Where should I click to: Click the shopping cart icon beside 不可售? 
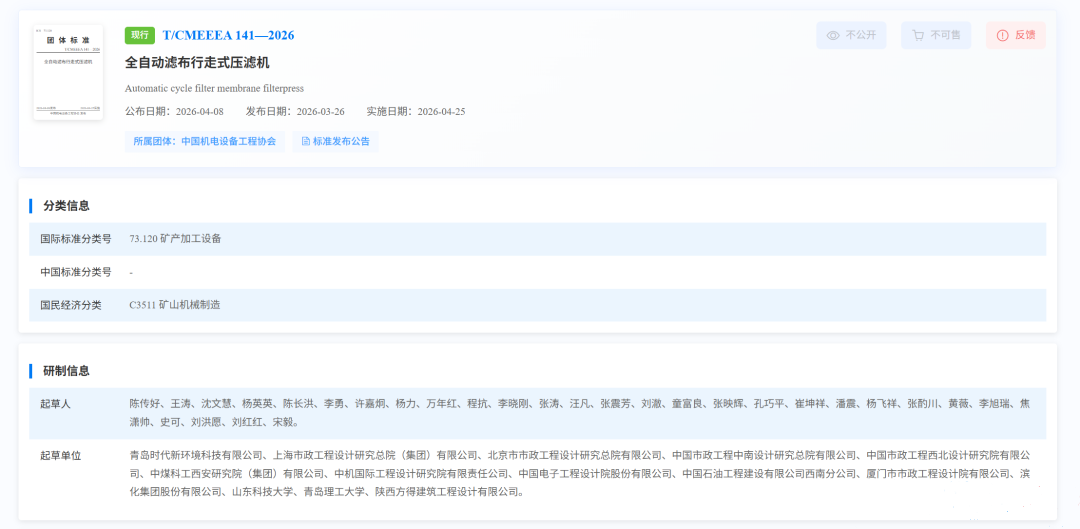coord(917,35)
